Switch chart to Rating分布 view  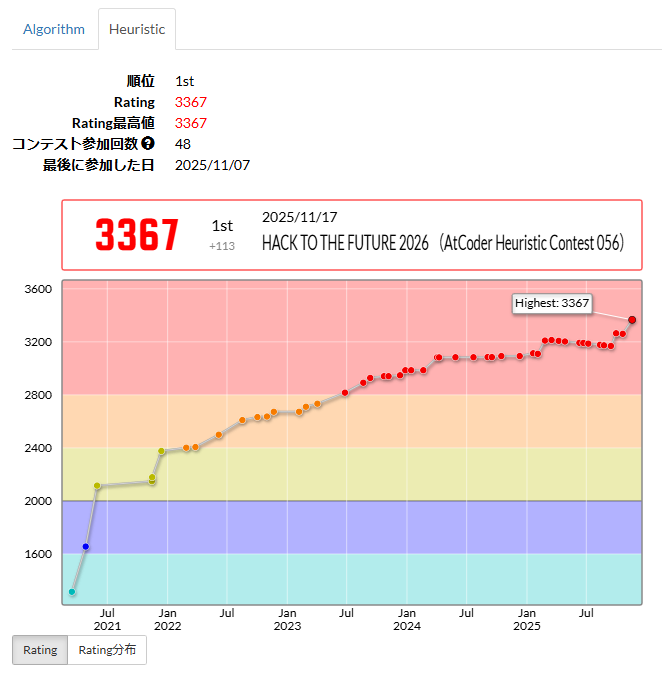point(107,650)
